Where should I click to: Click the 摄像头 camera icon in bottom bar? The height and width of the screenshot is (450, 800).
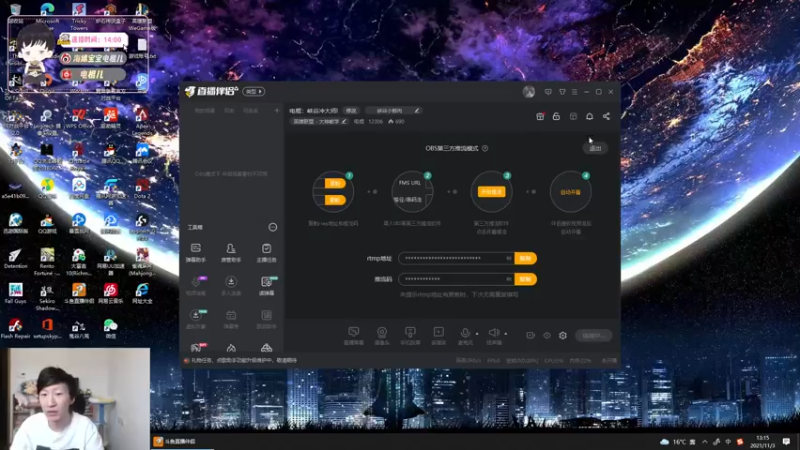pyautogui.click(x=382, y=335)
